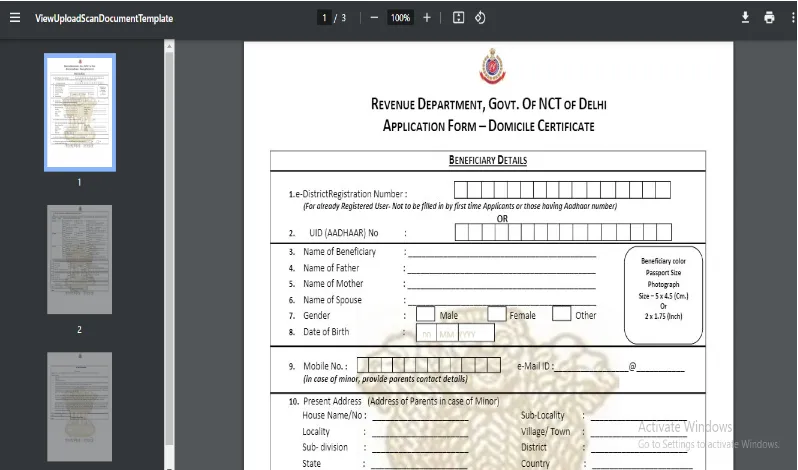Viewport: 798px width, 470px height.
Task: Click the ViewUploadScanDocumentTemplate title
Action: pyautogui.click(x=103, y=18)
